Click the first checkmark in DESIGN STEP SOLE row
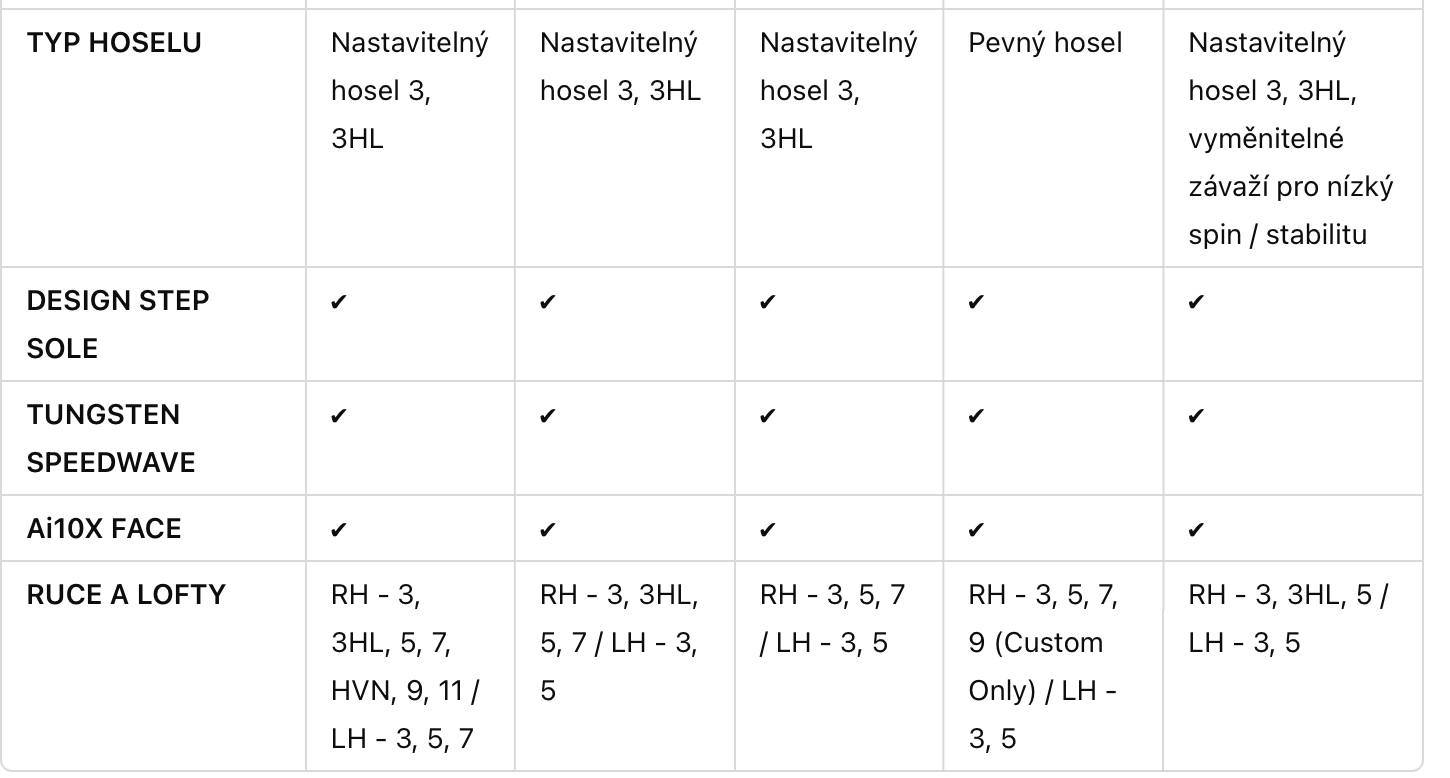Screen dimensions: 1450x778 click(x=338, y=302)
